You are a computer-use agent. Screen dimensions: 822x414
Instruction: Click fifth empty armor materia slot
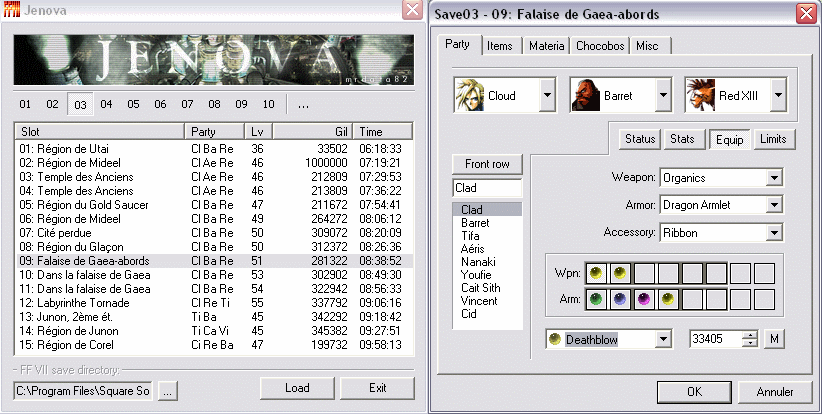click(692, 299)
